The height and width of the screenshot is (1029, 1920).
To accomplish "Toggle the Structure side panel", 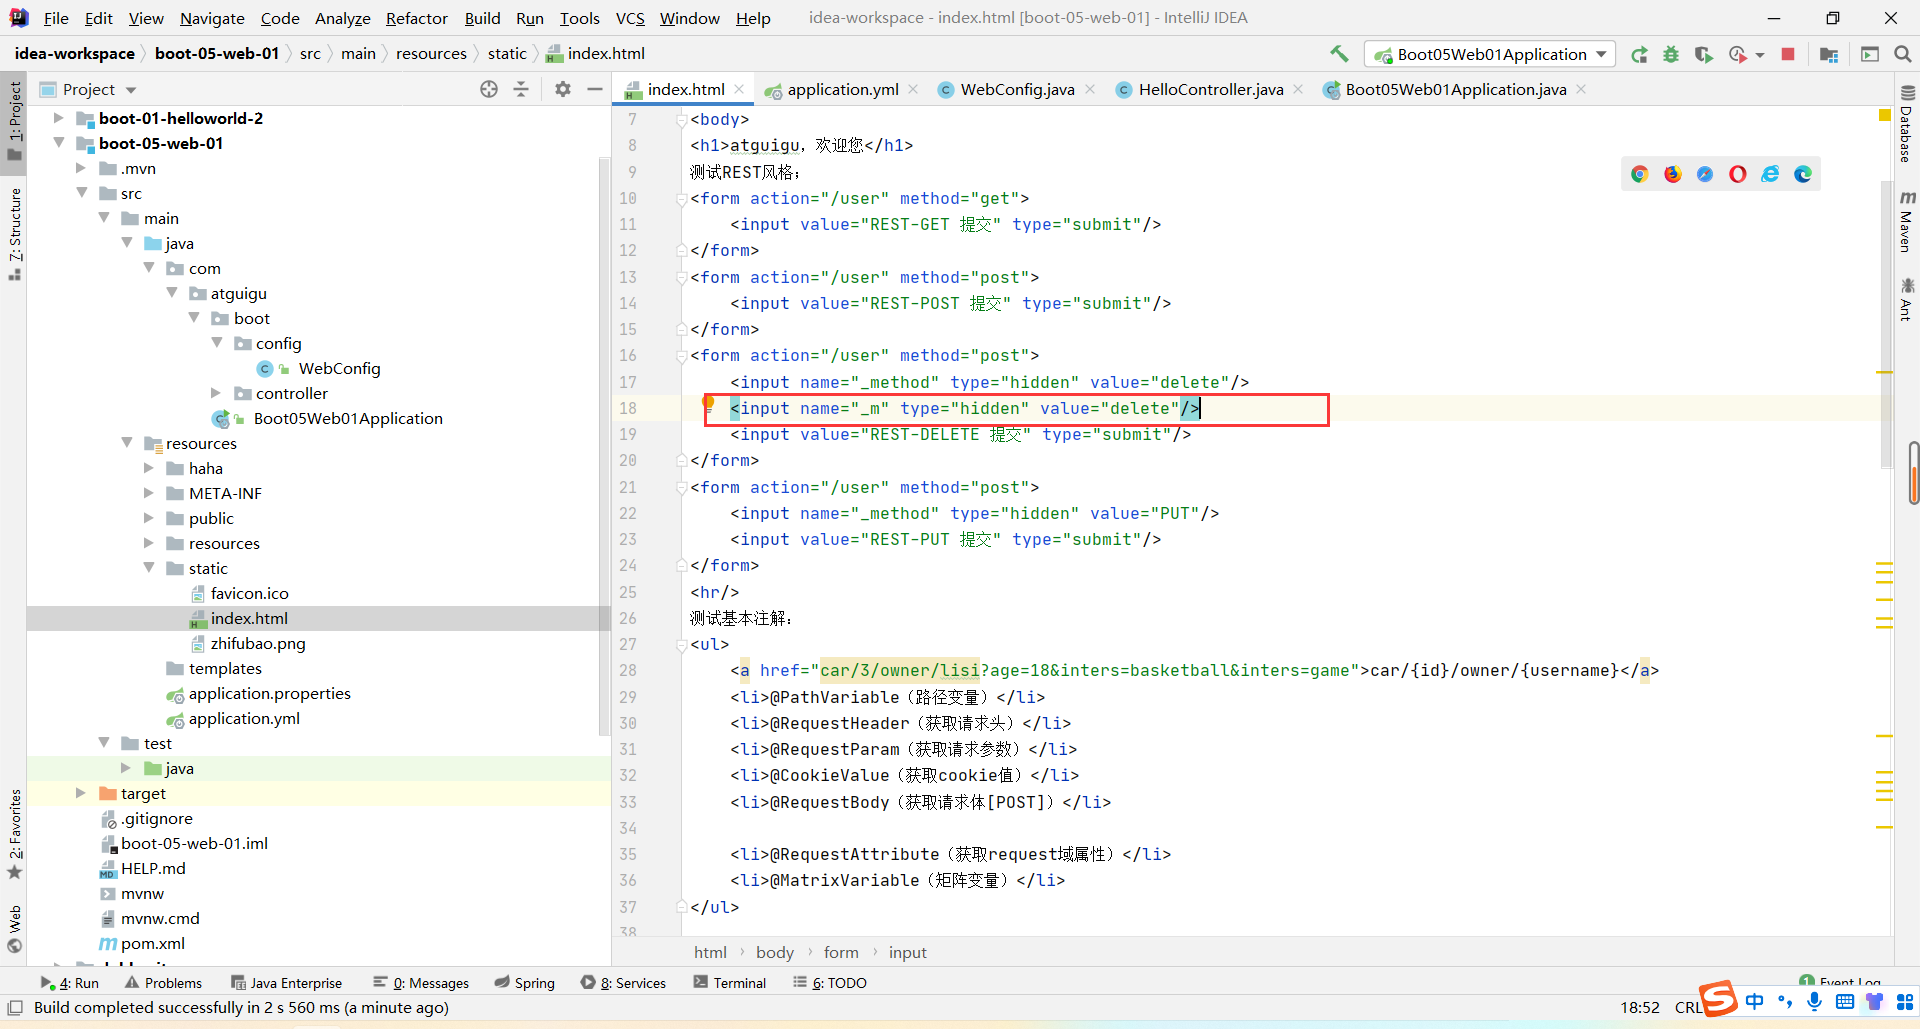I will 14,232.
